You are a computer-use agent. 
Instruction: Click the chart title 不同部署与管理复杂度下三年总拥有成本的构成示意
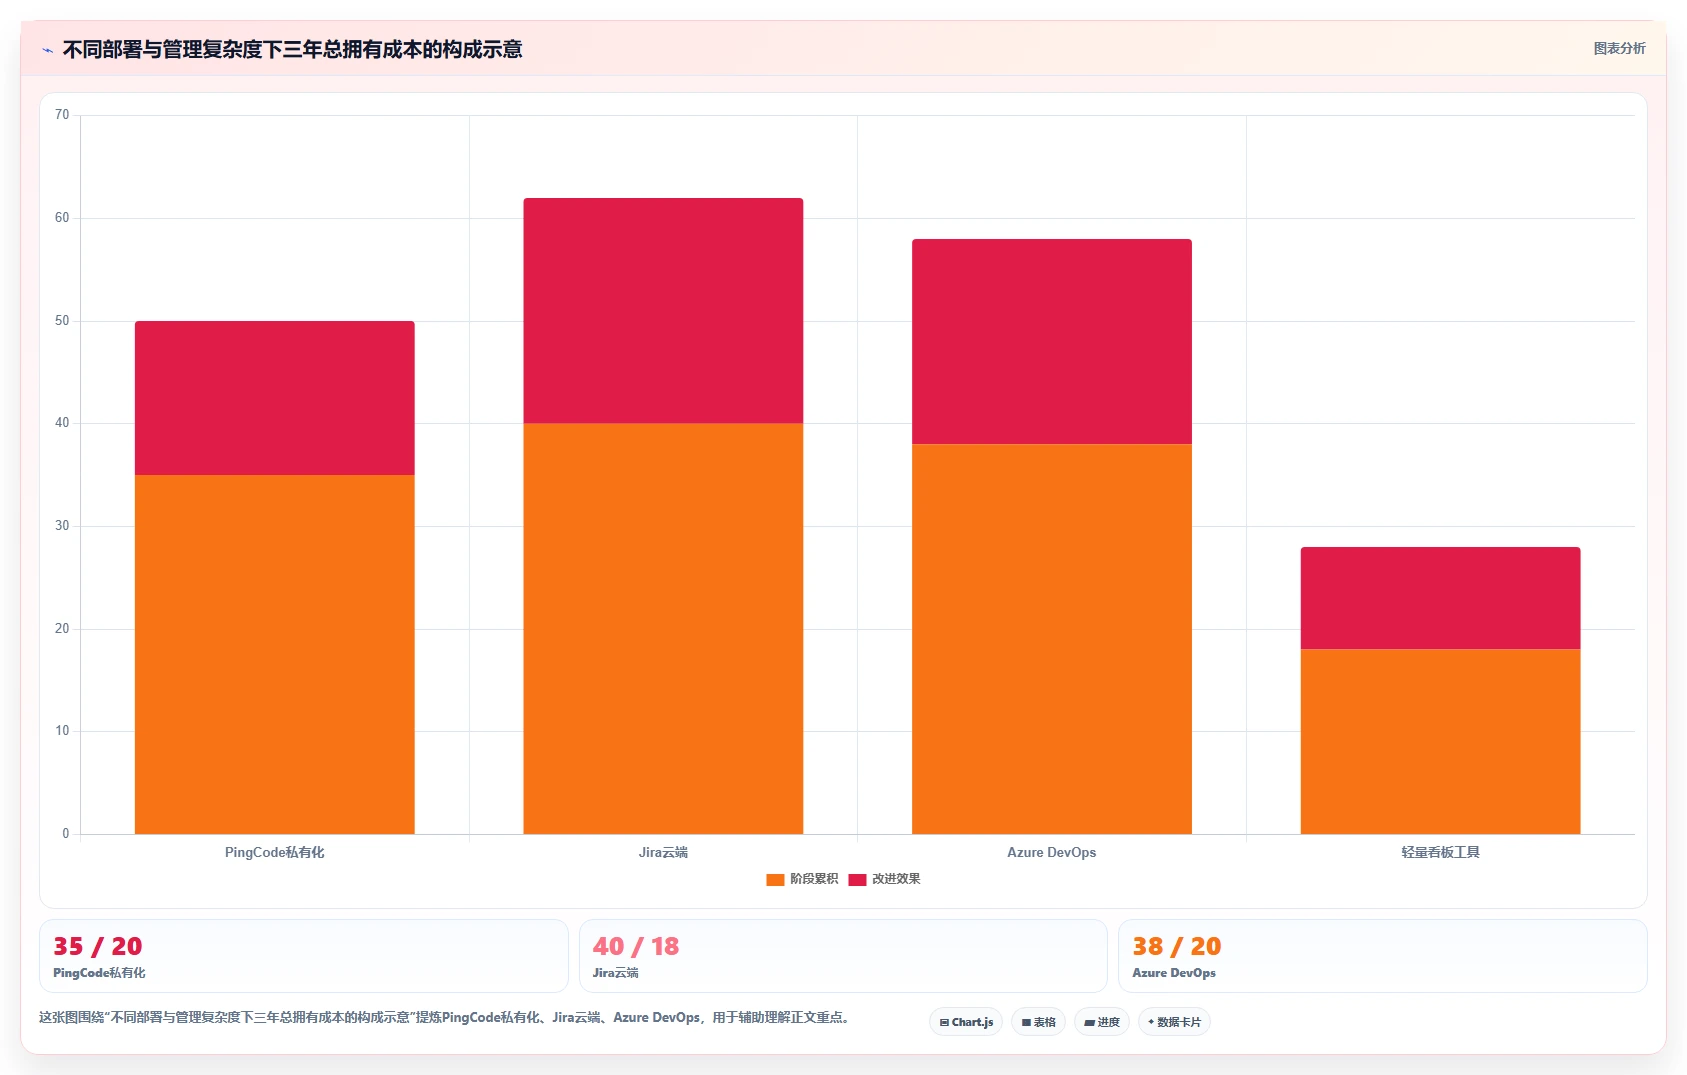tap(292, 50)
